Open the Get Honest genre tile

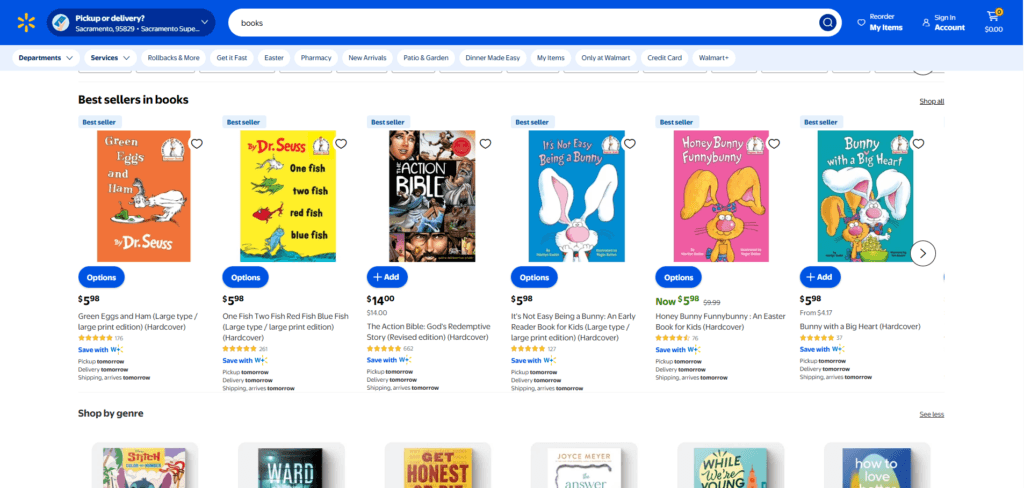pyautogui.click(x=438, y=465)
